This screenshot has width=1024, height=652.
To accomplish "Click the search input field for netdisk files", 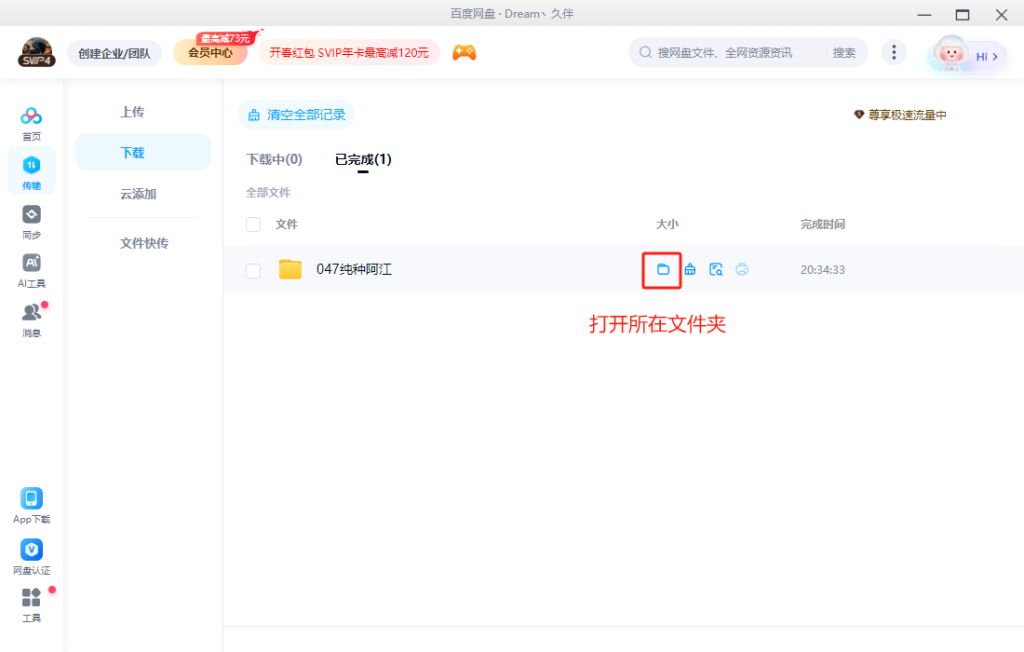I will point(738,53).
